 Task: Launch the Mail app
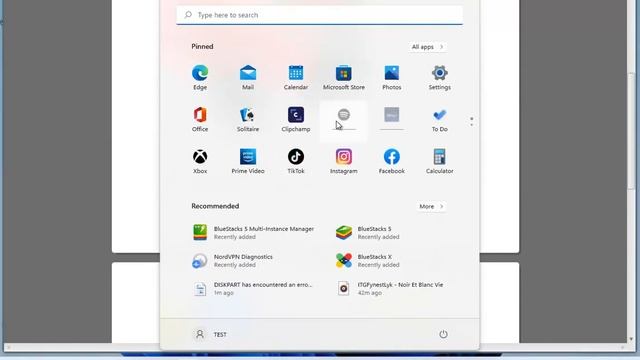pos(248,78)
